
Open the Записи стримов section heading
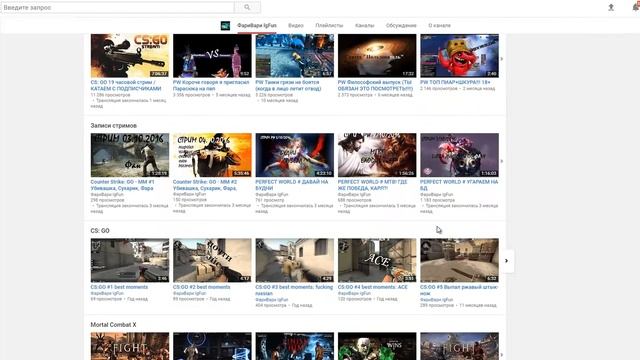pos(113,126)
